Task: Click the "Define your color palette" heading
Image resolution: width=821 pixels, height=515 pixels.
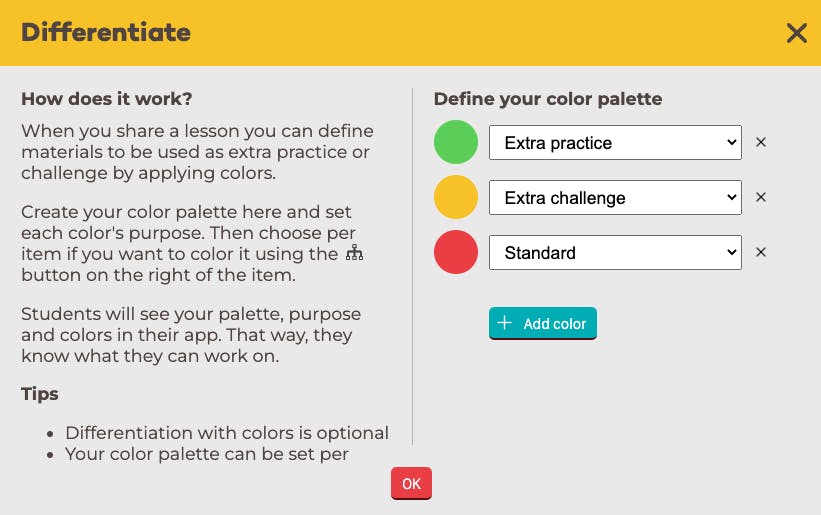Action: [x=547, y=99]
